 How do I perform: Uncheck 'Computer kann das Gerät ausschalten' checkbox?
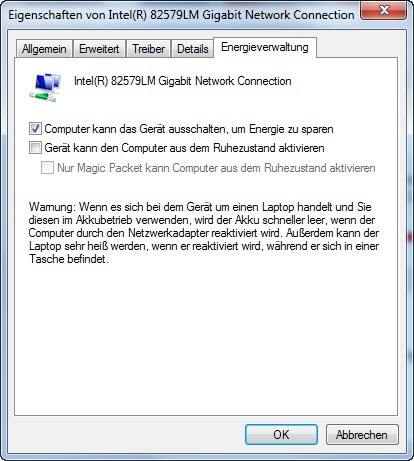coord(35,129)
